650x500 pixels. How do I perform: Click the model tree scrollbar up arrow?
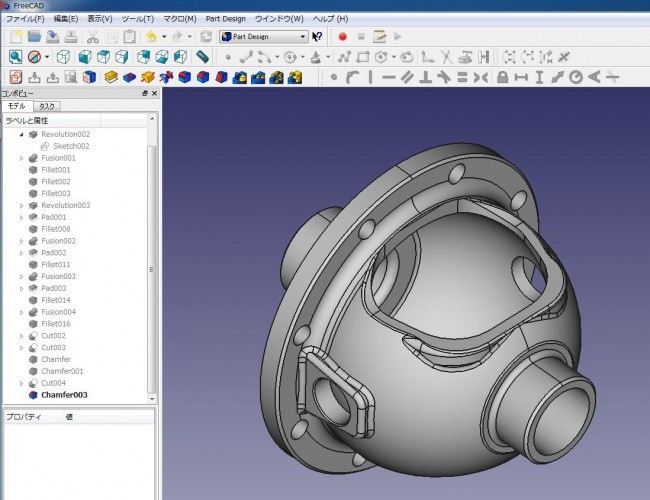[152, 119]
